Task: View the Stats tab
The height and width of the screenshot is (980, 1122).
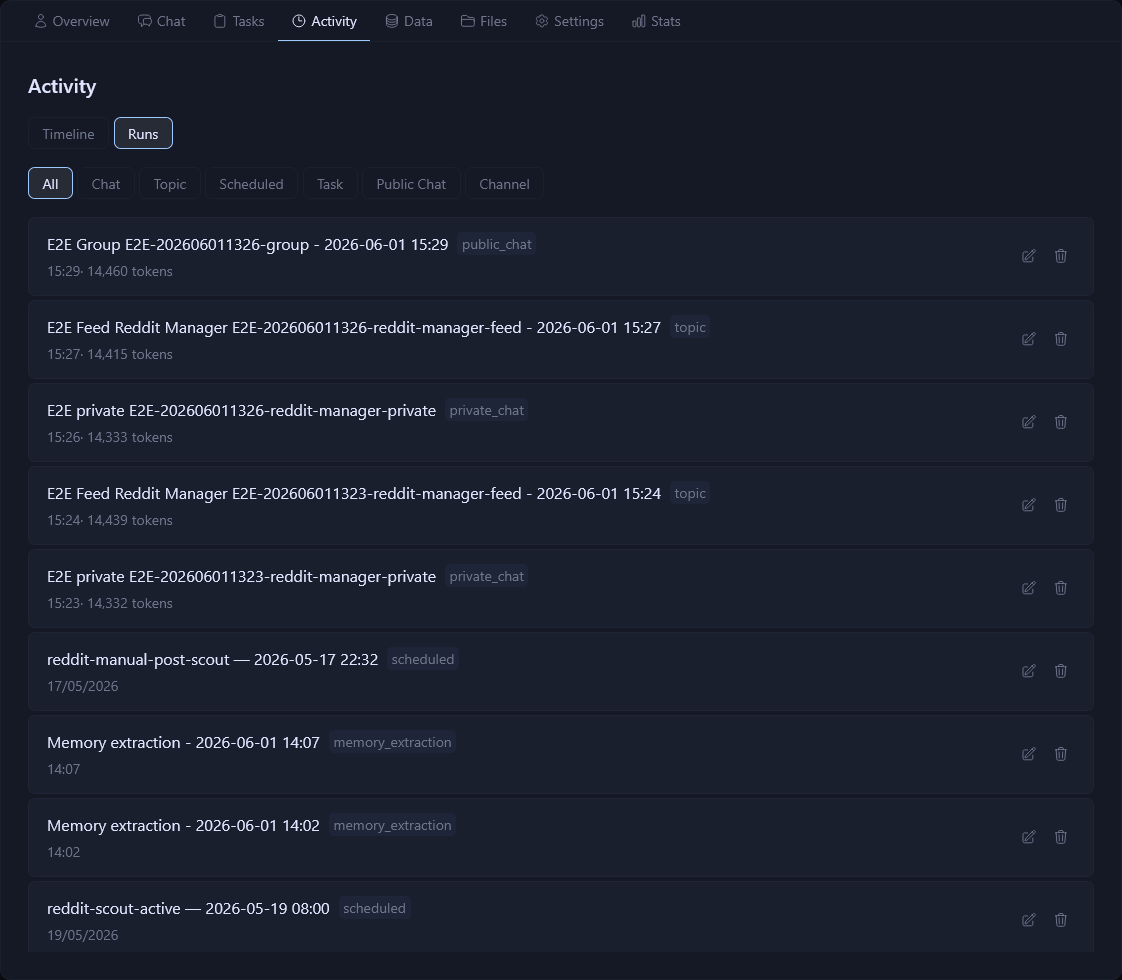Action: click(656, 21)
